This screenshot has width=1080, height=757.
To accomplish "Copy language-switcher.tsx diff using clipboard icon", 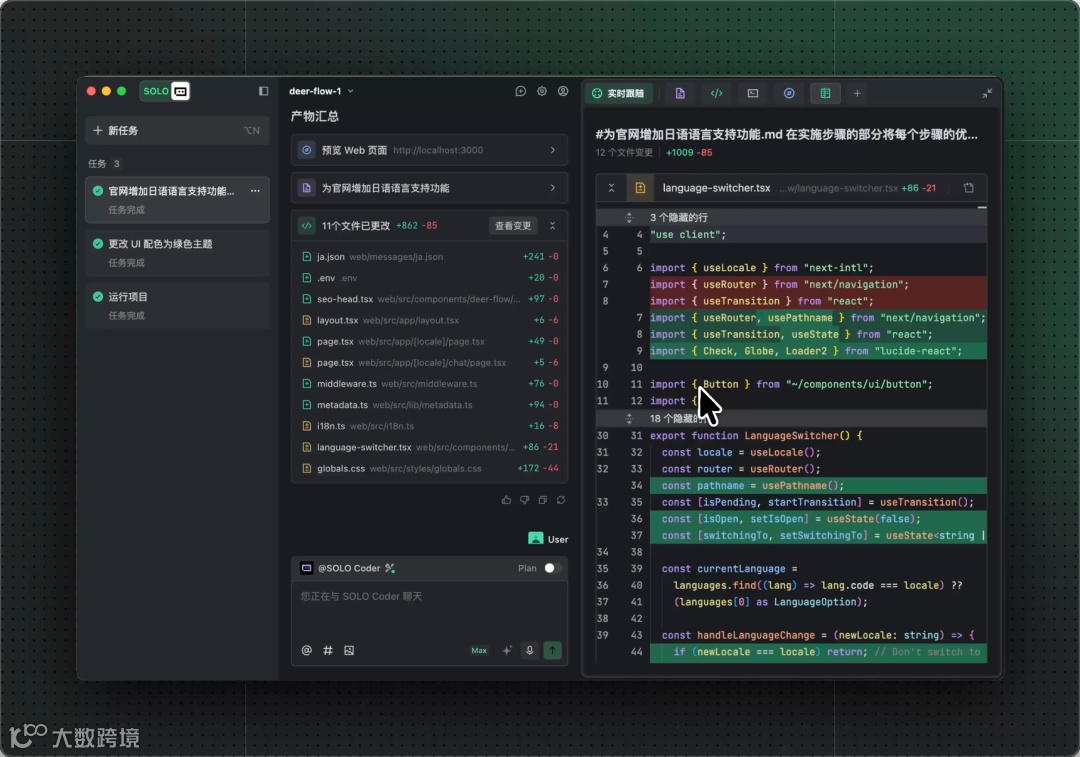I will [x=968, y=188].
